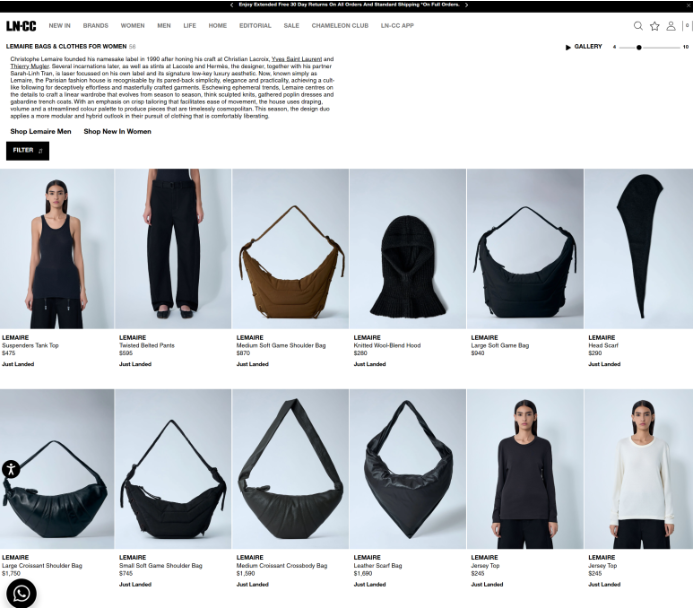The width and height of the screenshot is (697, 615).
Task: Open the LN-CC APP menu item
Action: [397, 26]
